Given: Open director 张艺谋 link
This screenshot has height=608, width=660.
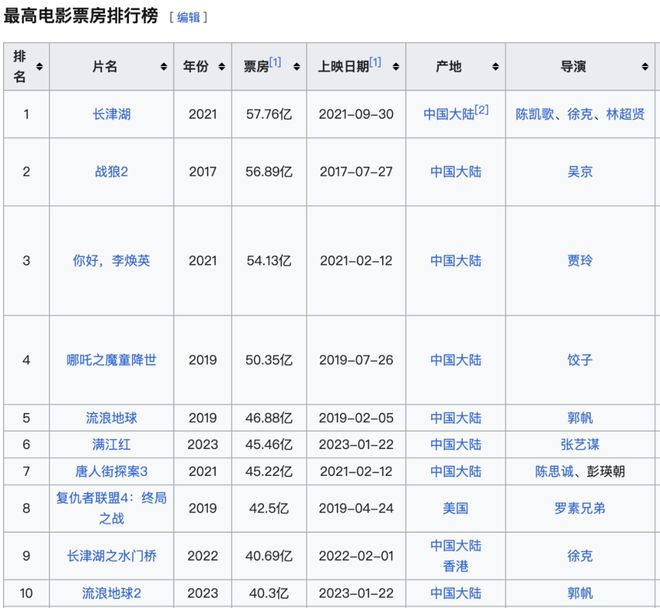Looking at the screenshot, I should pyautogui.click(x=580, y=445).
